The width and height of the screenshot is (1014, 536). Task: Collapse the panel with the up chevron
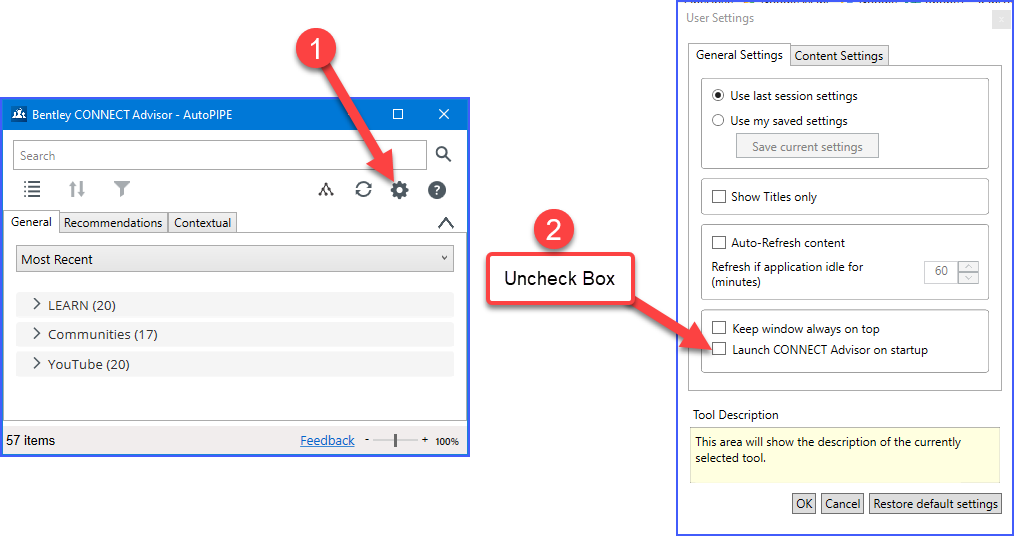pos(446,222)
